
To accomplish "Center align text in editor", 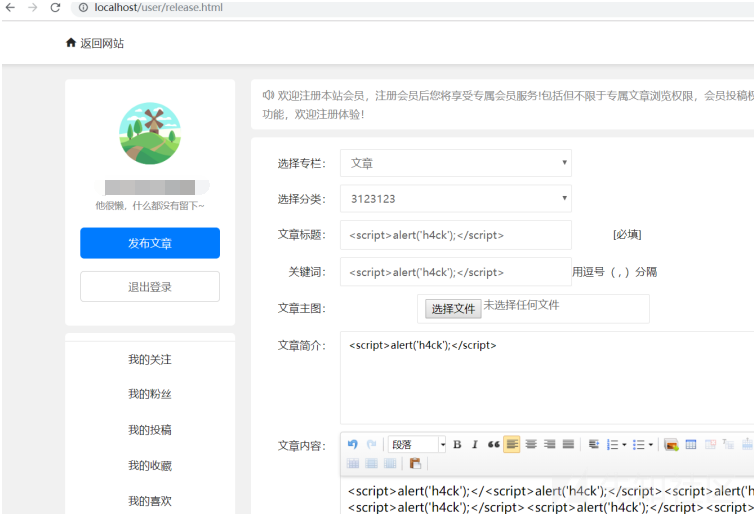I will pos(531,444).
